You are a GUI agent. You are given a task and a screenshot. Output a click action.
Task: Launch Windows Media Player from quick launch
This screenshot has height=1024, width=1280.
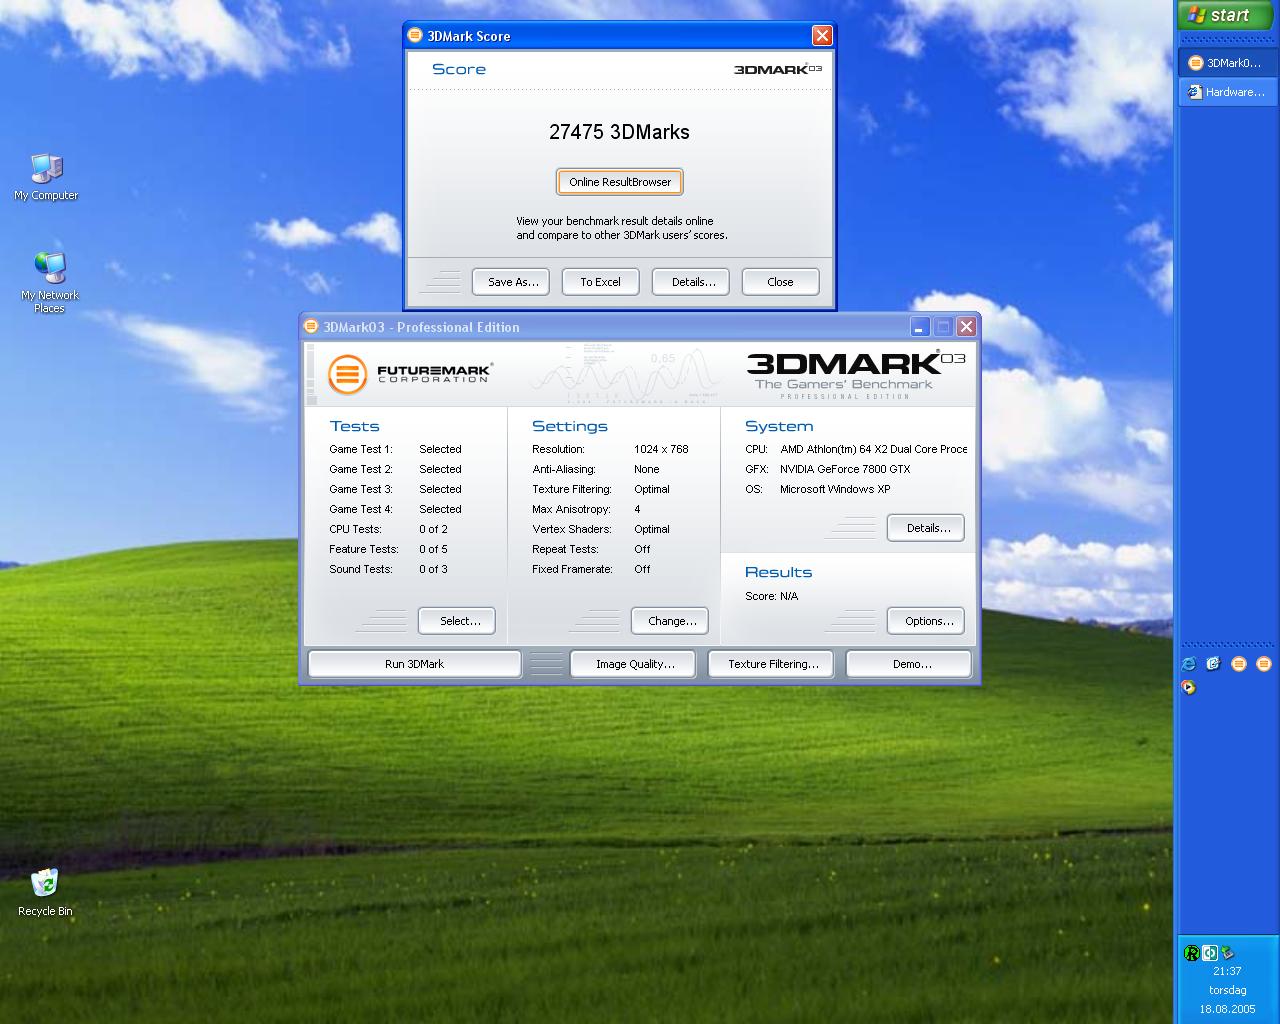tap(1188, 687)
